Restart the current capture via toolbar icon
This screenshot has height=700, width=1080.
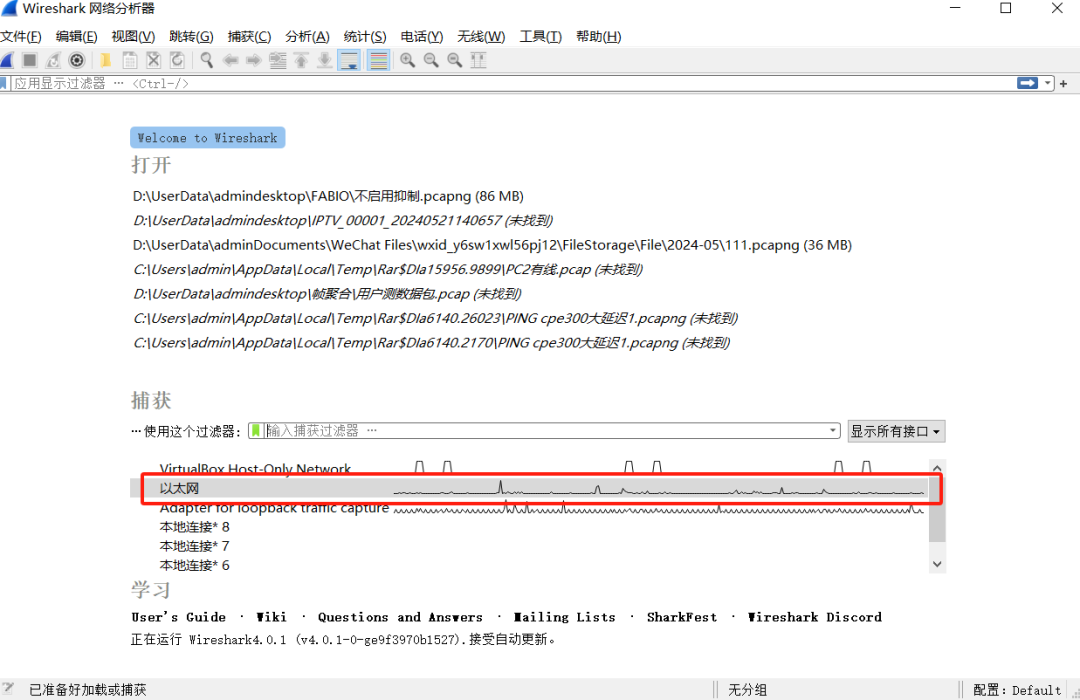53,61
